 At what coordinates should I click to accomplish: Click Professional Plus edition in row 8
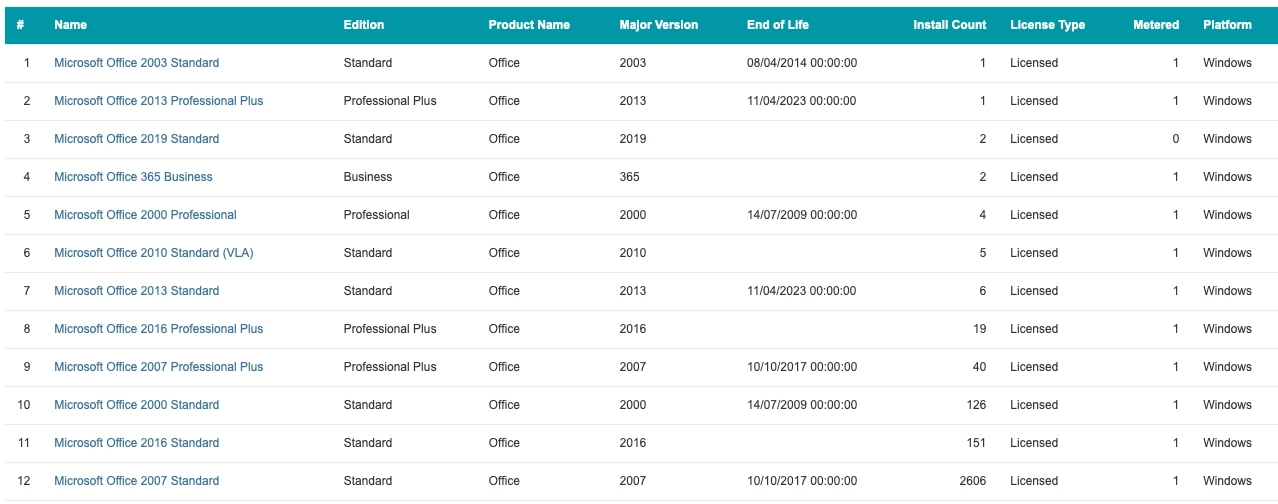coord(390,329)
